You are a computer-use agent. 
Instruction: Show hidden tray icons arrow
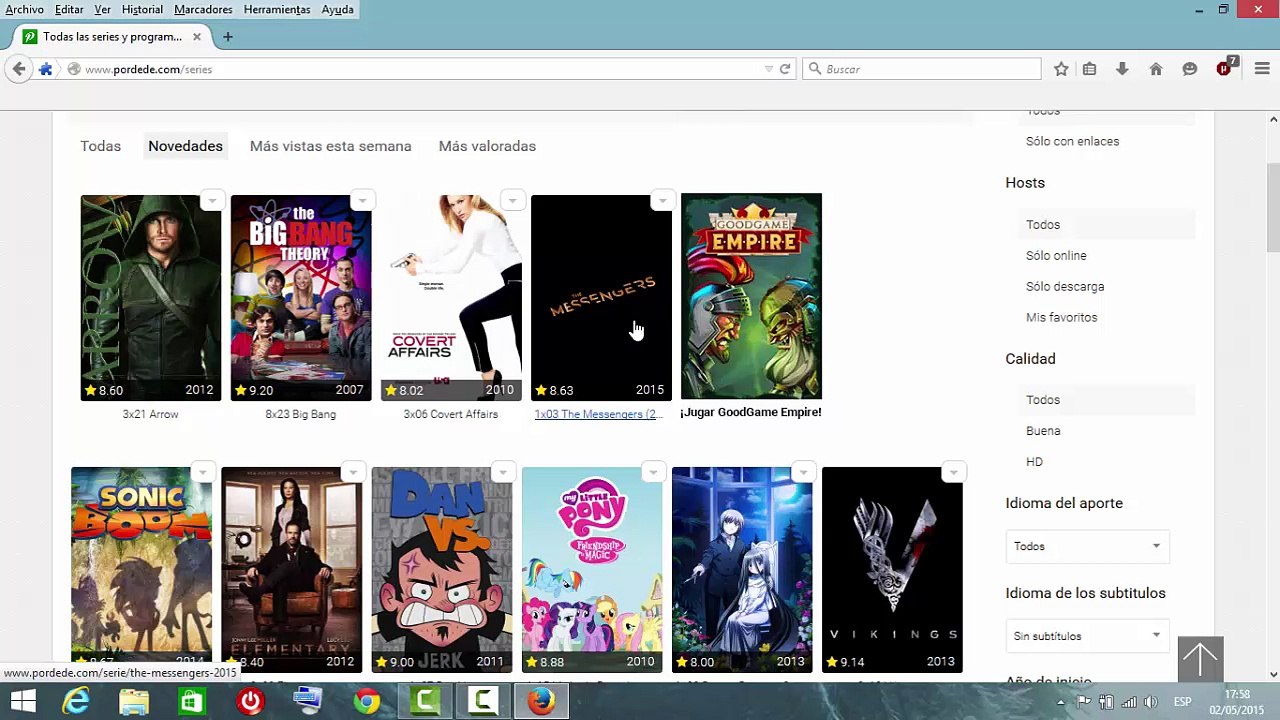click(1061, 702)
